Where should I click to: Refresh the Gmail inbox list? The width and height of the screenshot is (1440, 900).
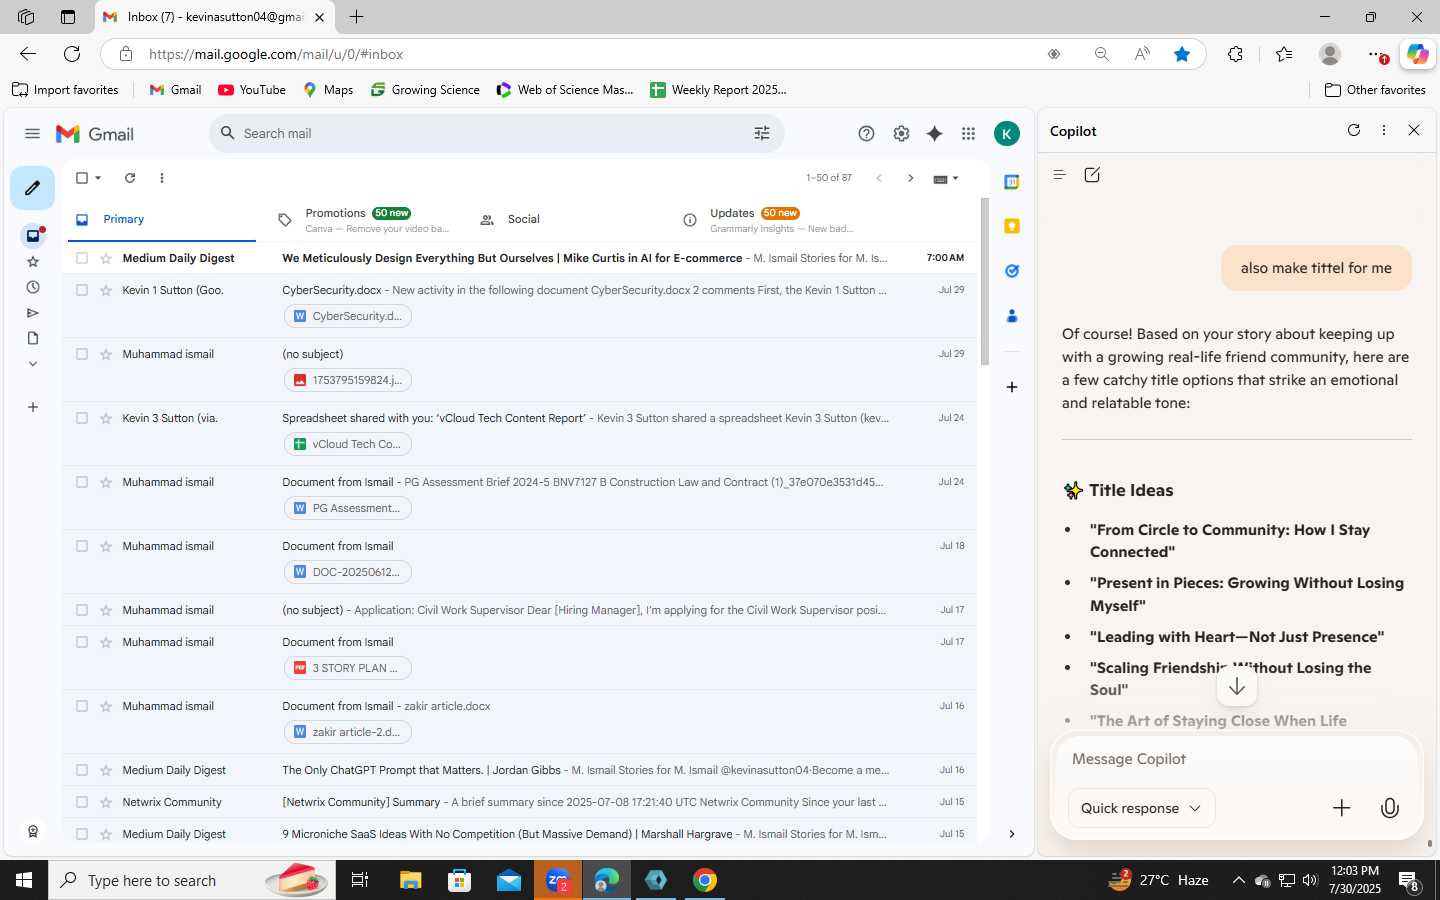point(130,178)
